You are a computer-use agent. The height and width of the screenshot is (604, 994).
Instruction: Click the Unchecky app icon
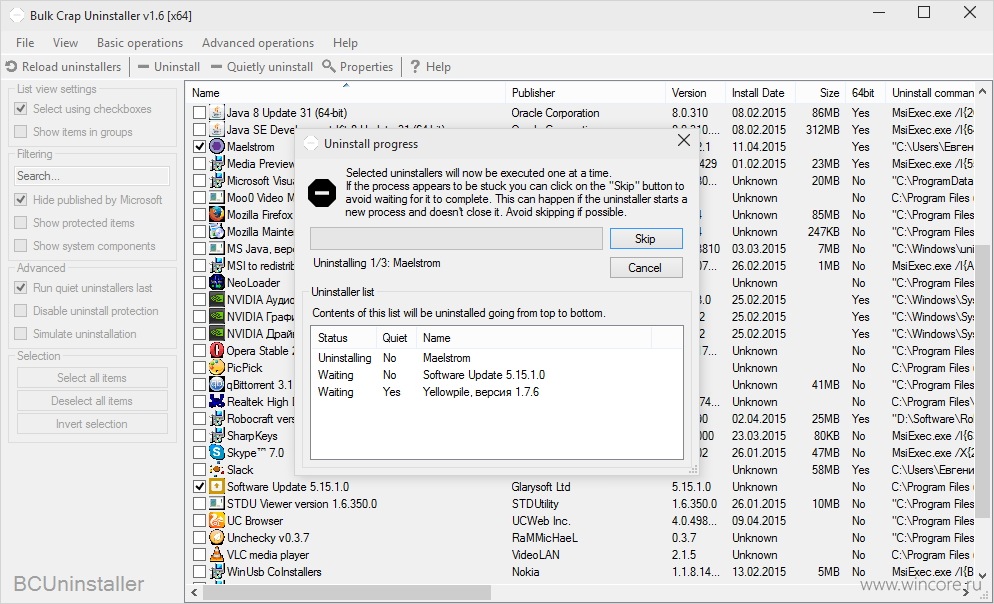click(x=217, y=537)
